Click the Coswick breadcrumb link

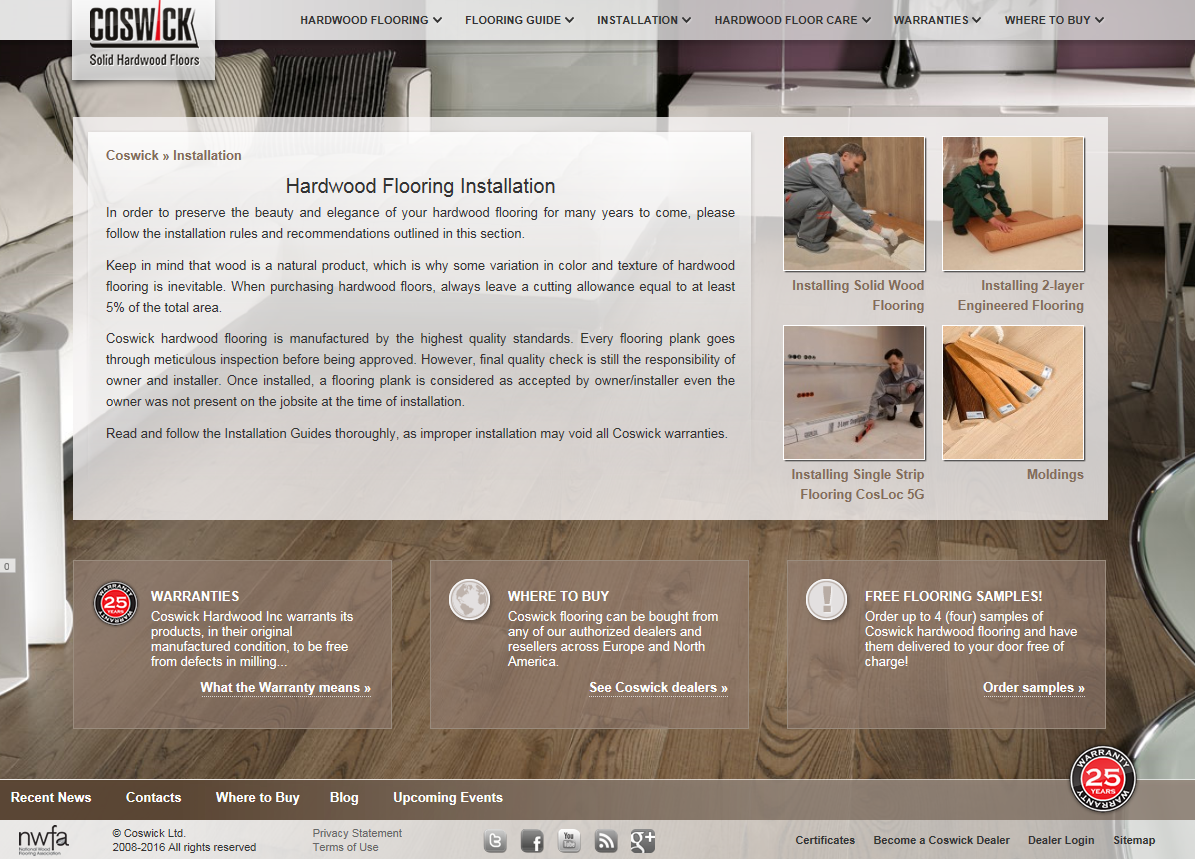pos(132,155)
